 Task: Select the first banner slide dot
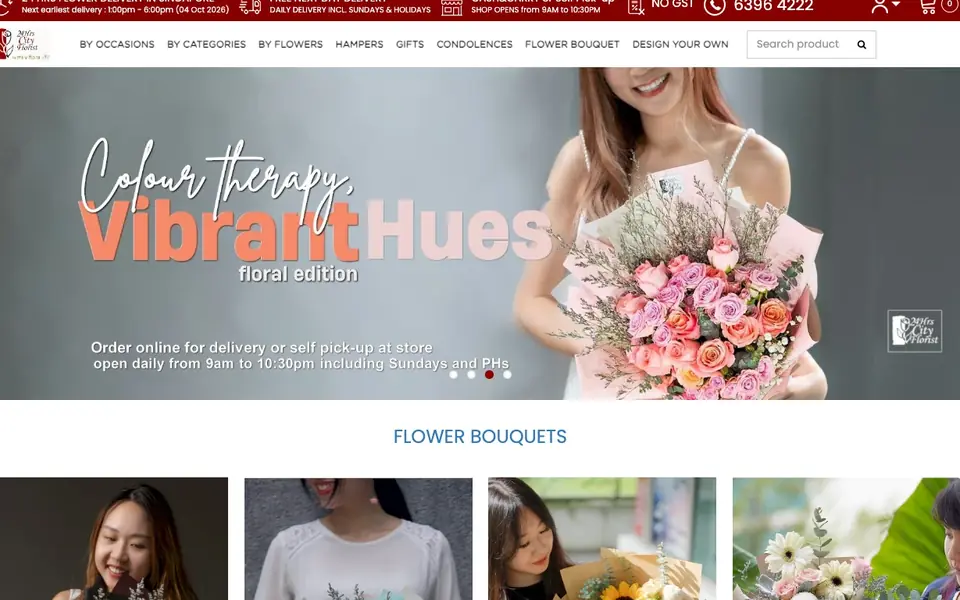tap(453, 375)
